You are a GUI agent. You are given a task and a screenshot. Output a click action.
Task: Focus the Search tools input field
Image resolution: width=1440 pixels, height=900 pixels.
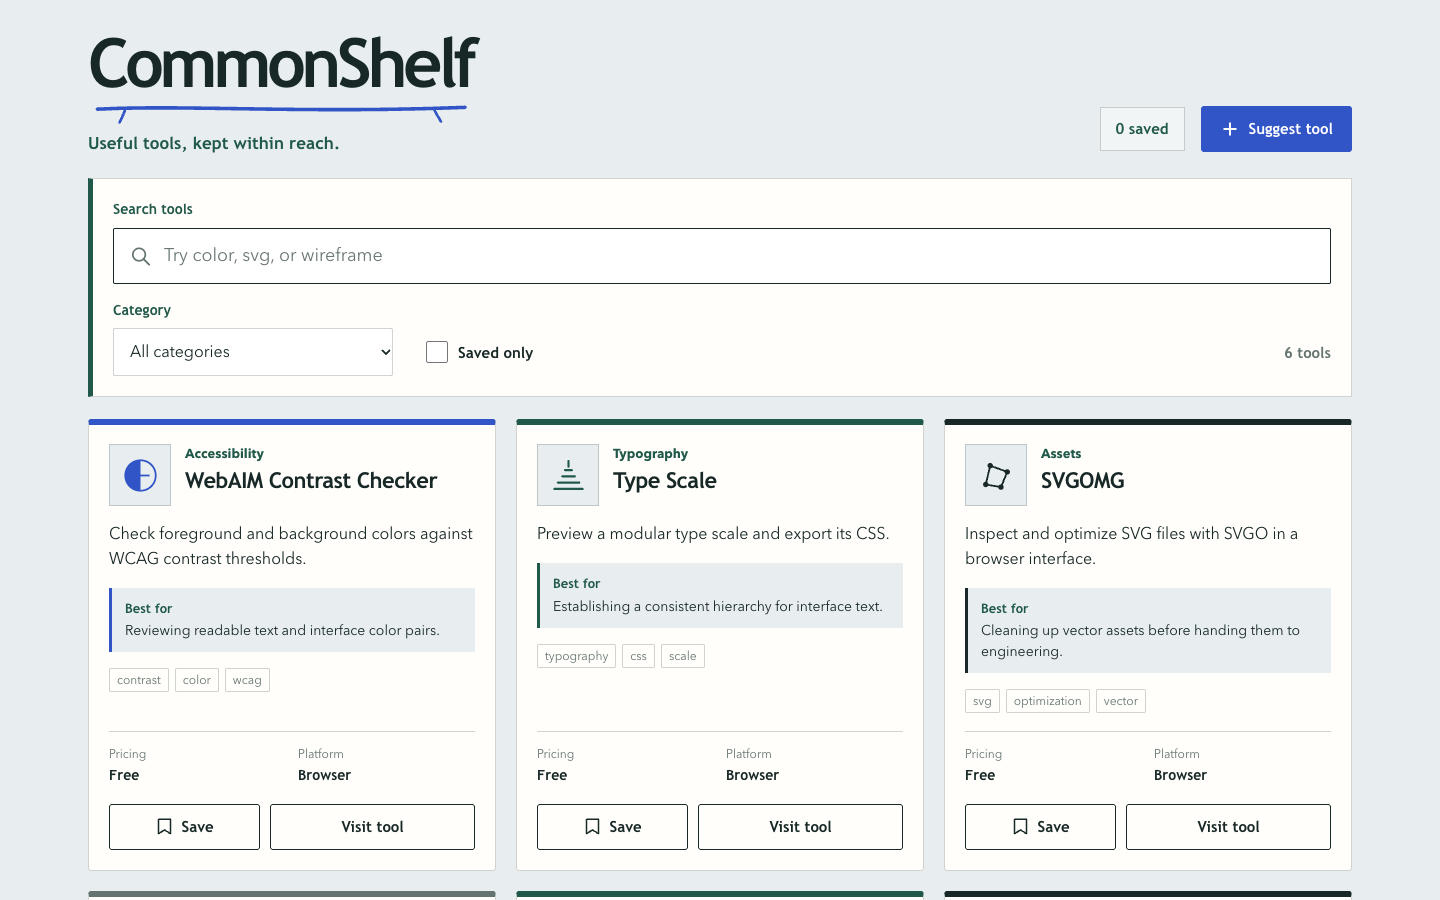click(x=722, y=256)
